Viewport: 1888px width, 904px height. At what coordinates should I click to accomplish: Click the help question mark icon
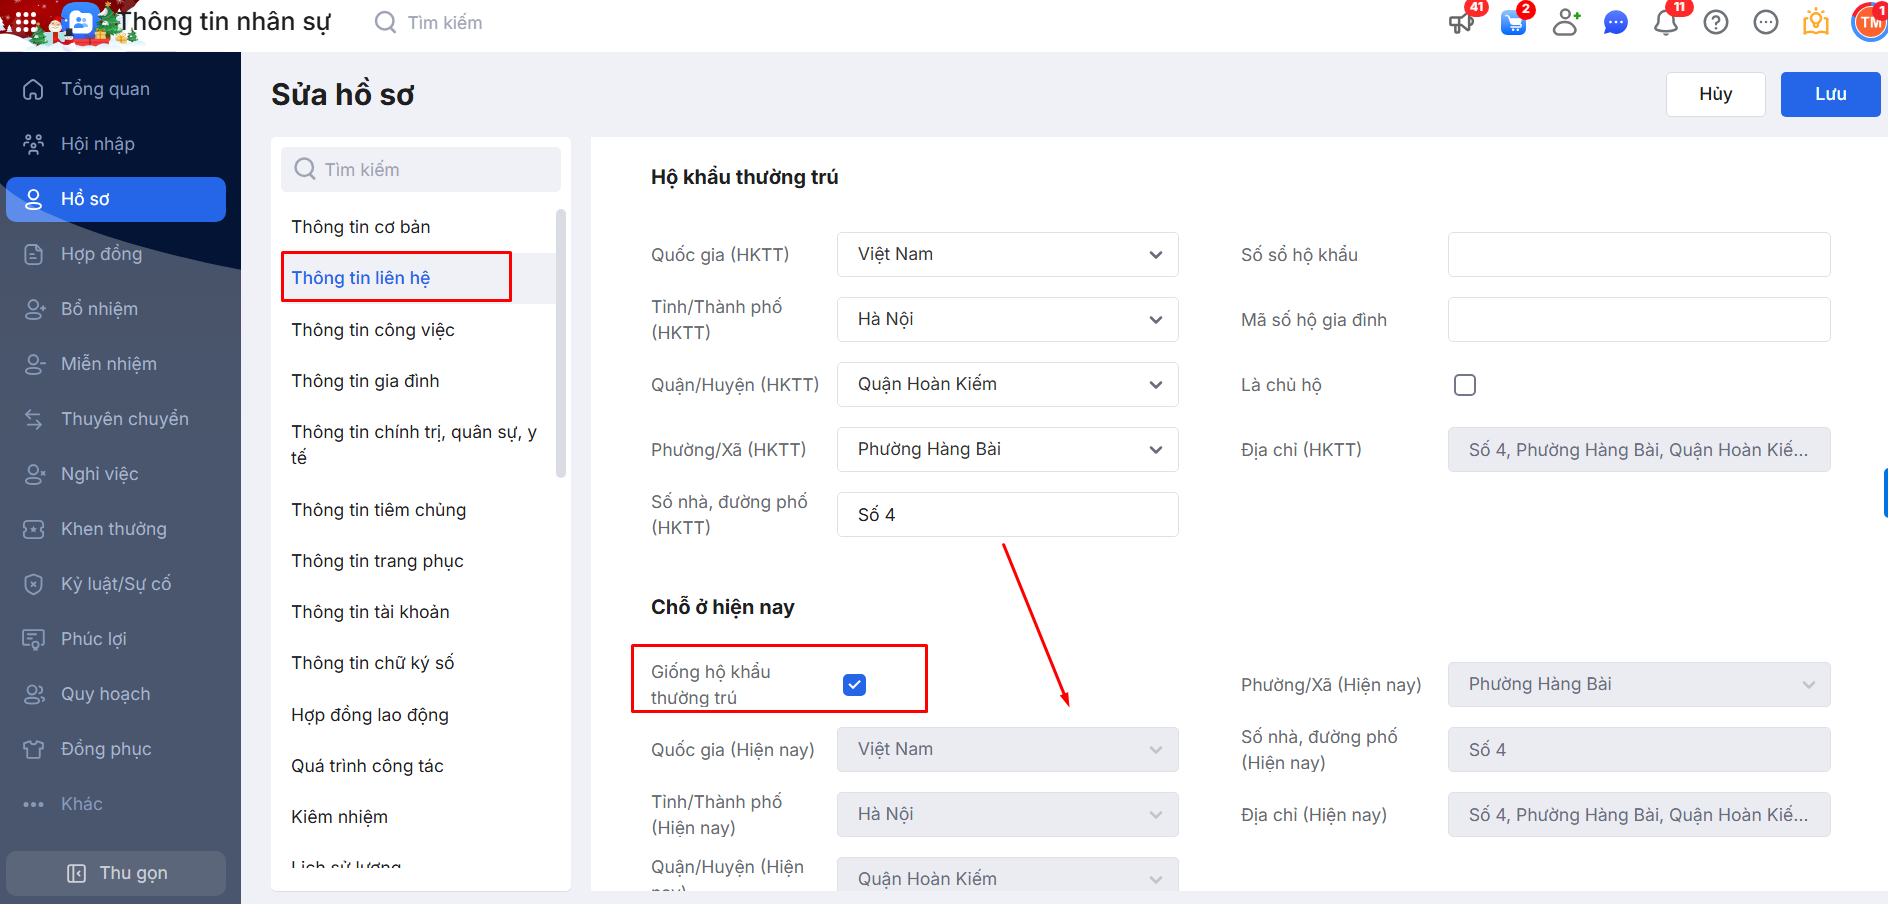coord(1716,23)
